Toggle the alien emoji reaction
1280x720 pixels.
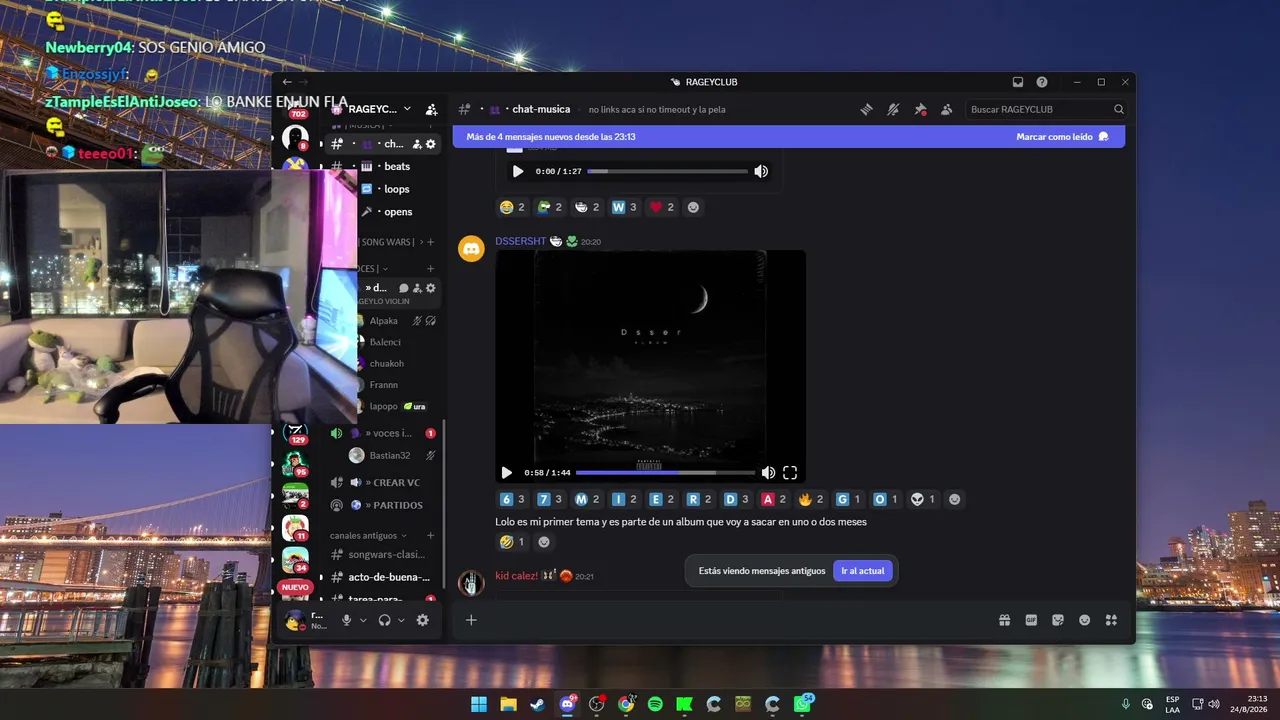point(923,499)
